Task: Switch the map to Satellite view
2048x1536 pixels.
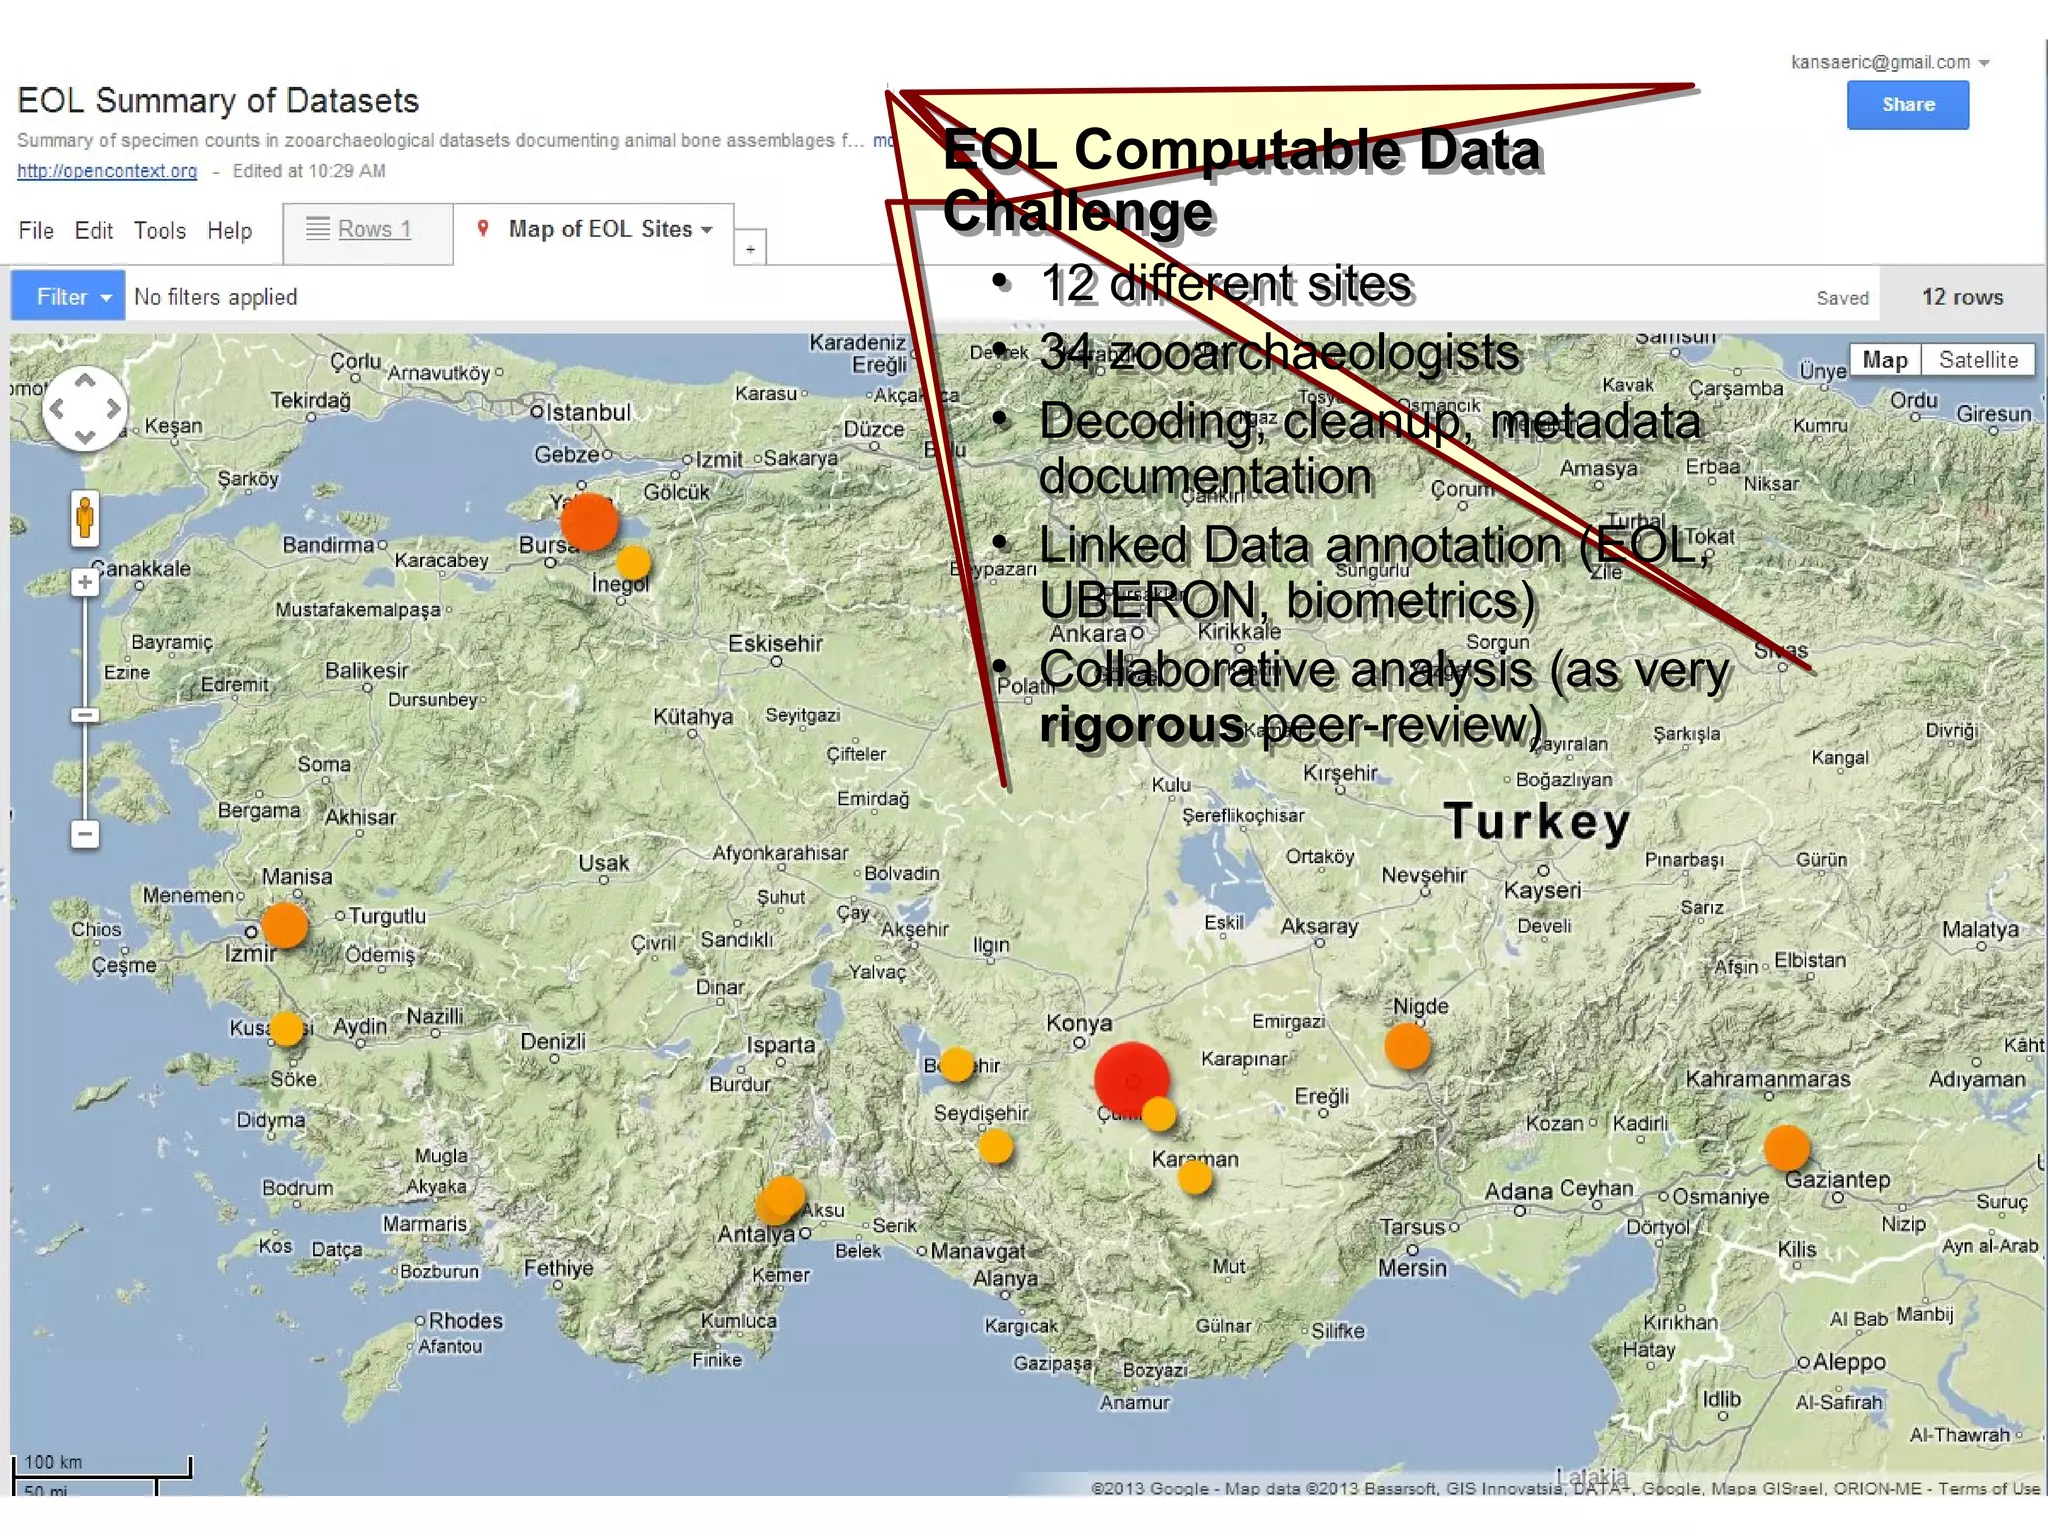Action: [1977, 360]
